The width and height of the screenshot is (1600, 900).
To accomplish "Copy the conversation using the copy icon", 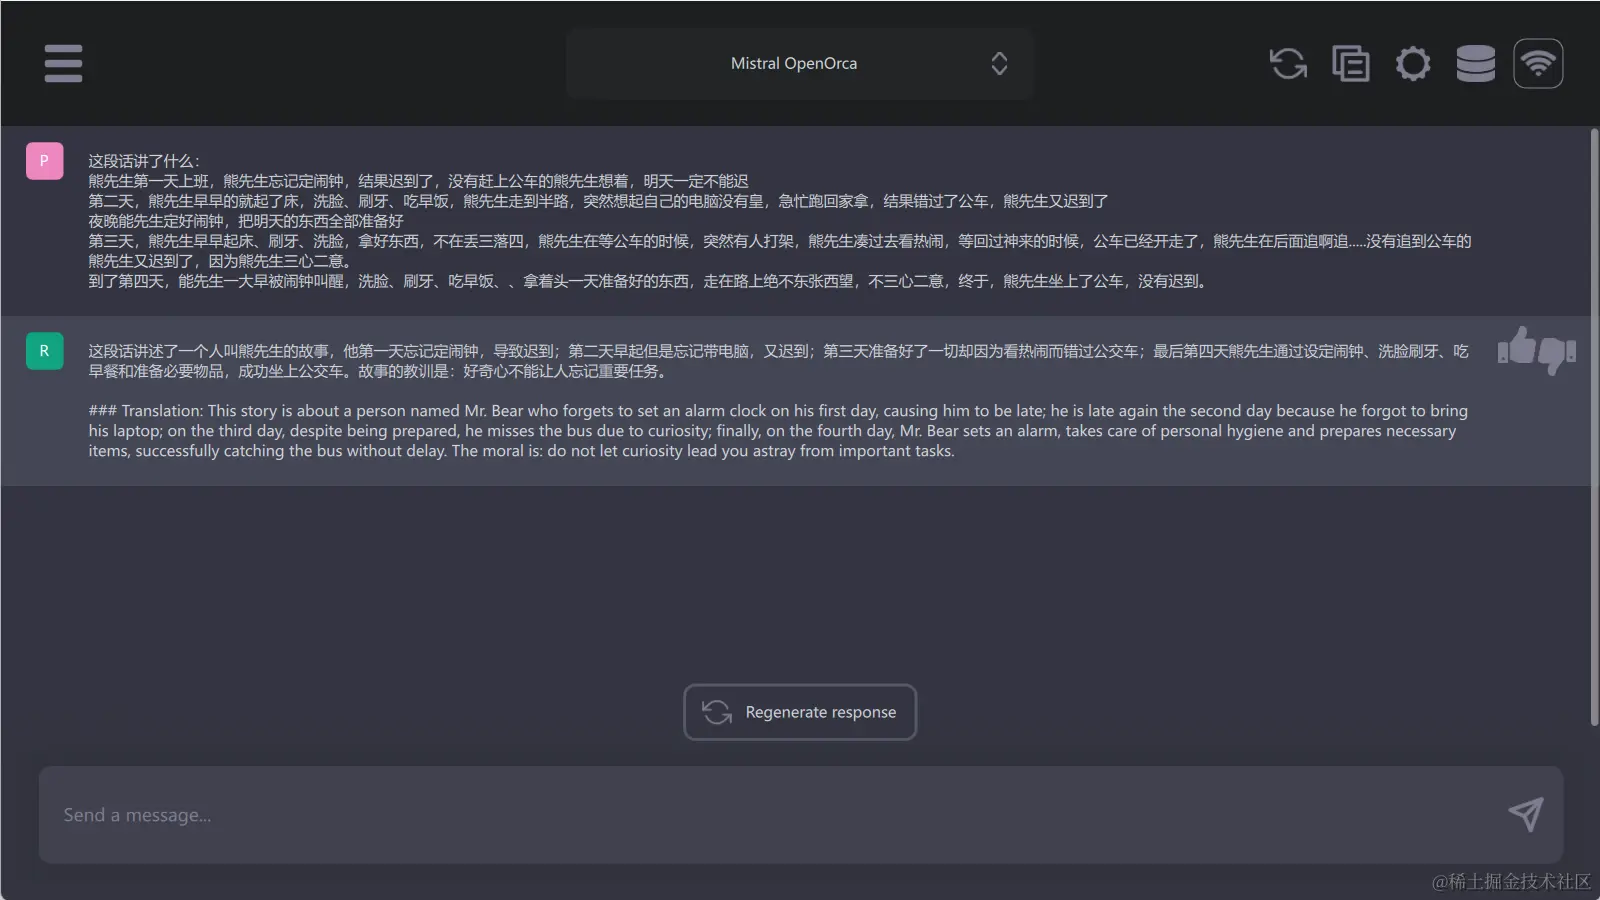I will pyautogui.click(x=1350, y=63).
